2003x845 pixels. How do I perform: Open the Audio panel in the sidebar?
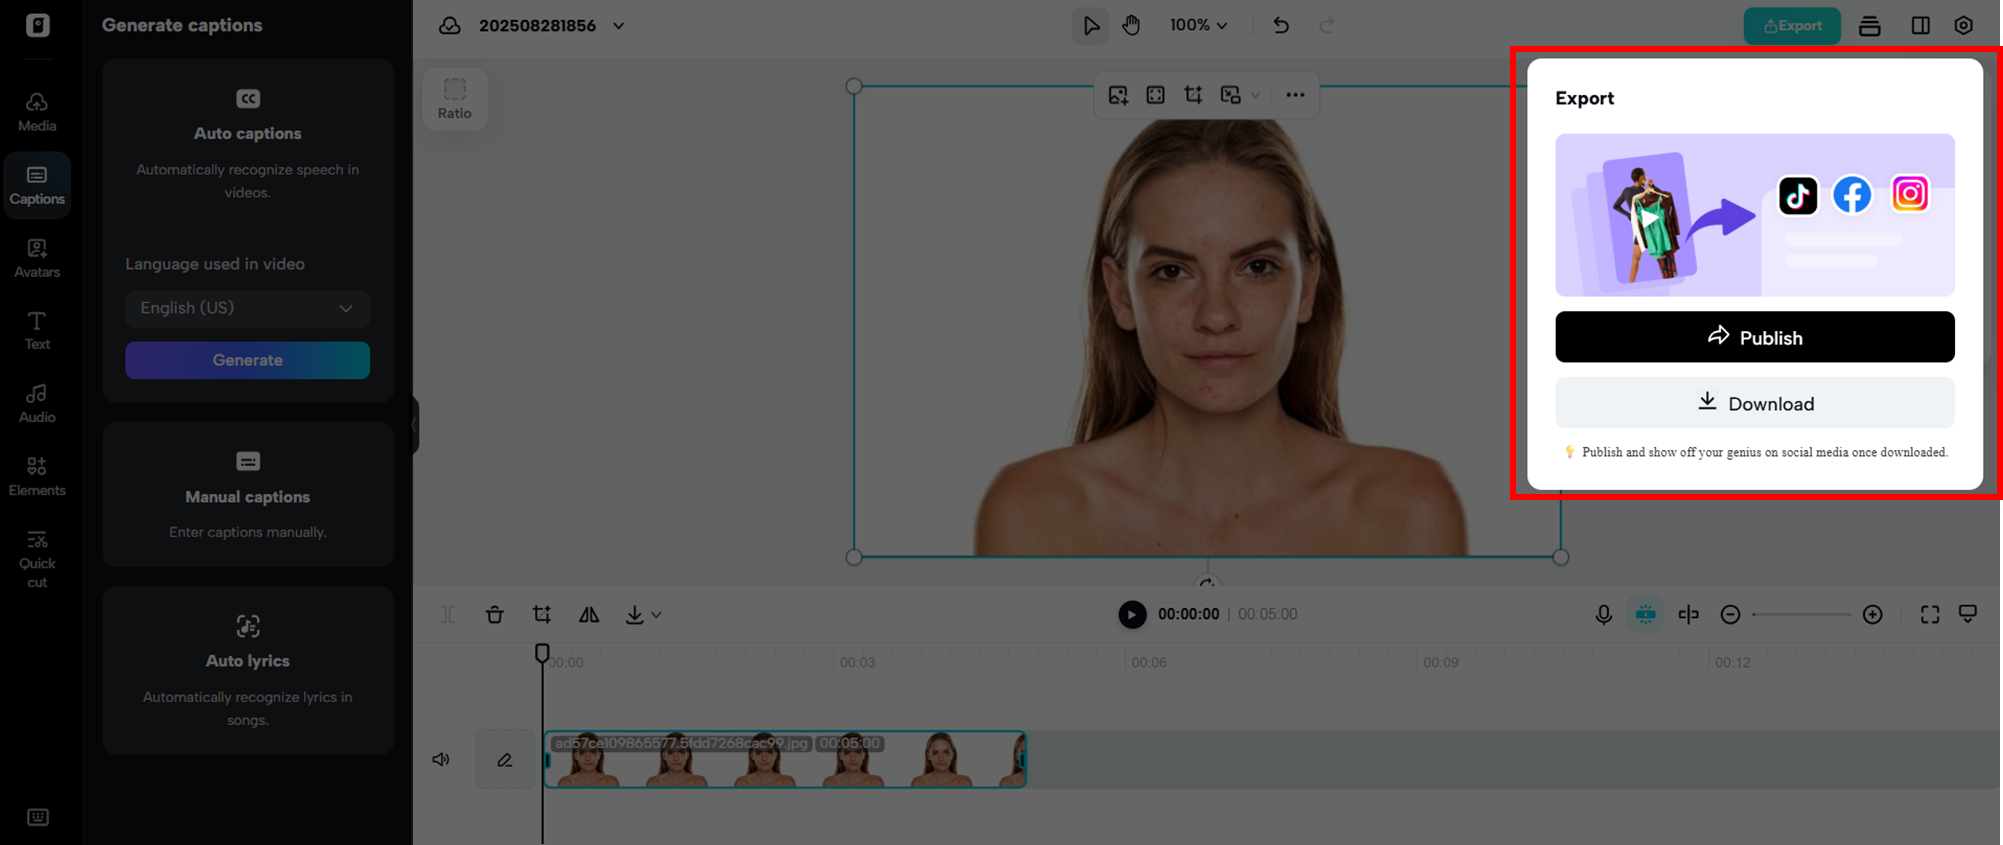[x=37, y=403]
